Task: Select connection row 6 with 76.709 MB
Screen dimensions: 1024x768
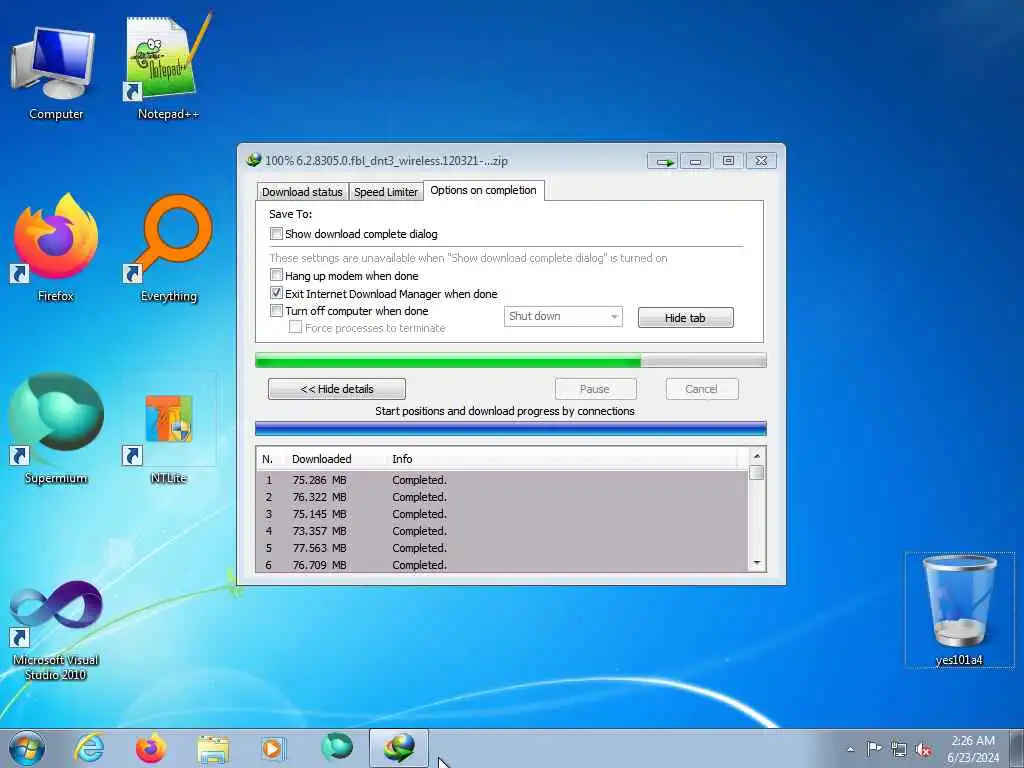Action: [x=502, y=565]
